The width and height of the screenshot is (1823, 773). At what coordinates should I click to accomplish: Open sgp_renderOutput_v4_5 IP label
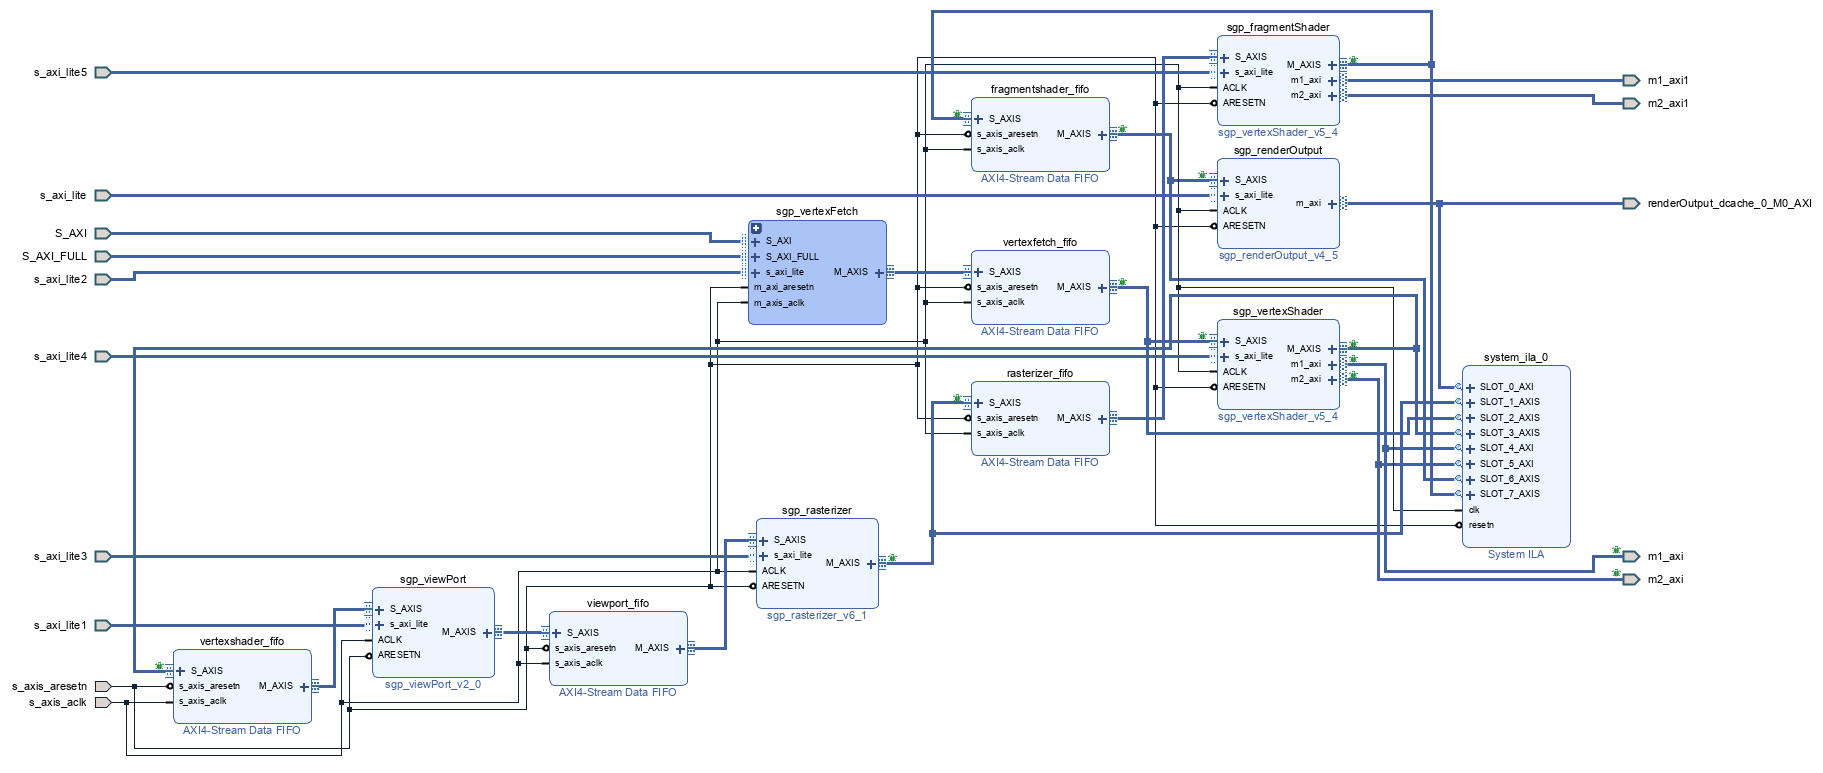pyautogui.click(x=1277, y=255)
